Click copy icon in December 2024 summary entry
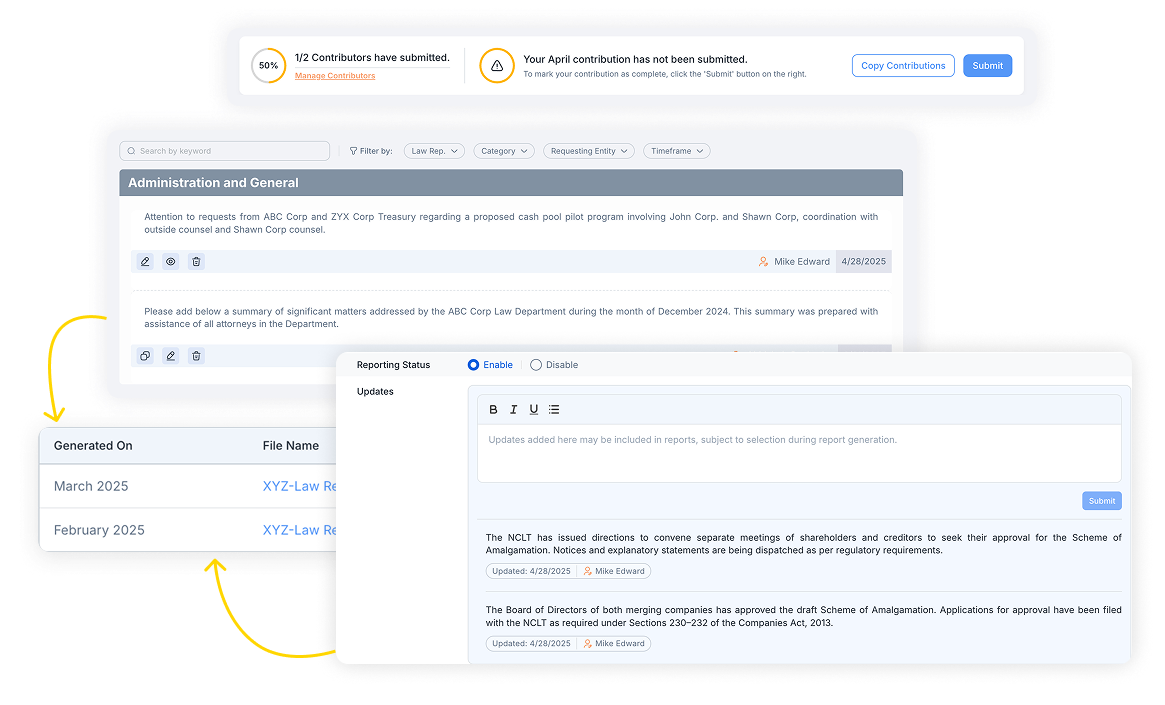This screenshot has height=705, width=1165. pos(145,356)
